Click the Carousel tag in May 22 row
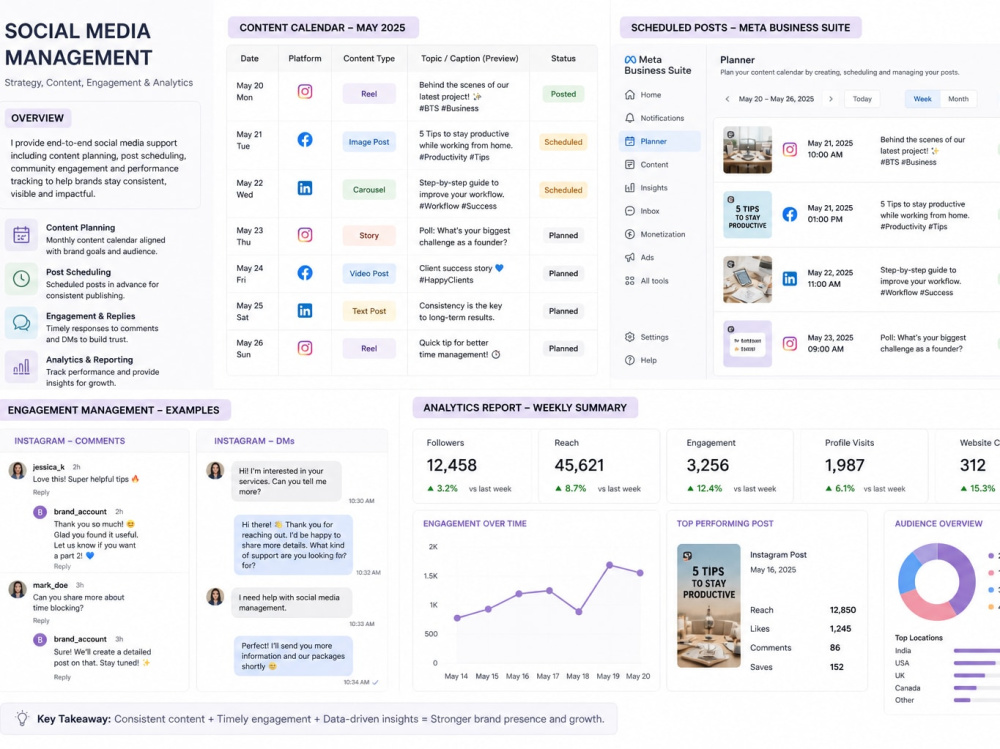The height and width of the screenshot is (749, 1000). click(x=369, y=189)
